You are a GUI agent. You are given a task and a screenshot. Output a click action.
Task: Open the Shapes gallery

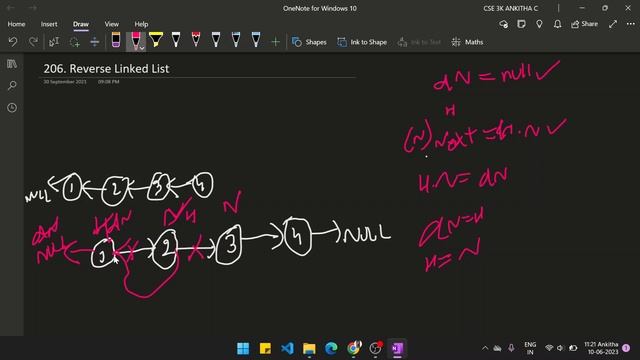coord(309,42)
